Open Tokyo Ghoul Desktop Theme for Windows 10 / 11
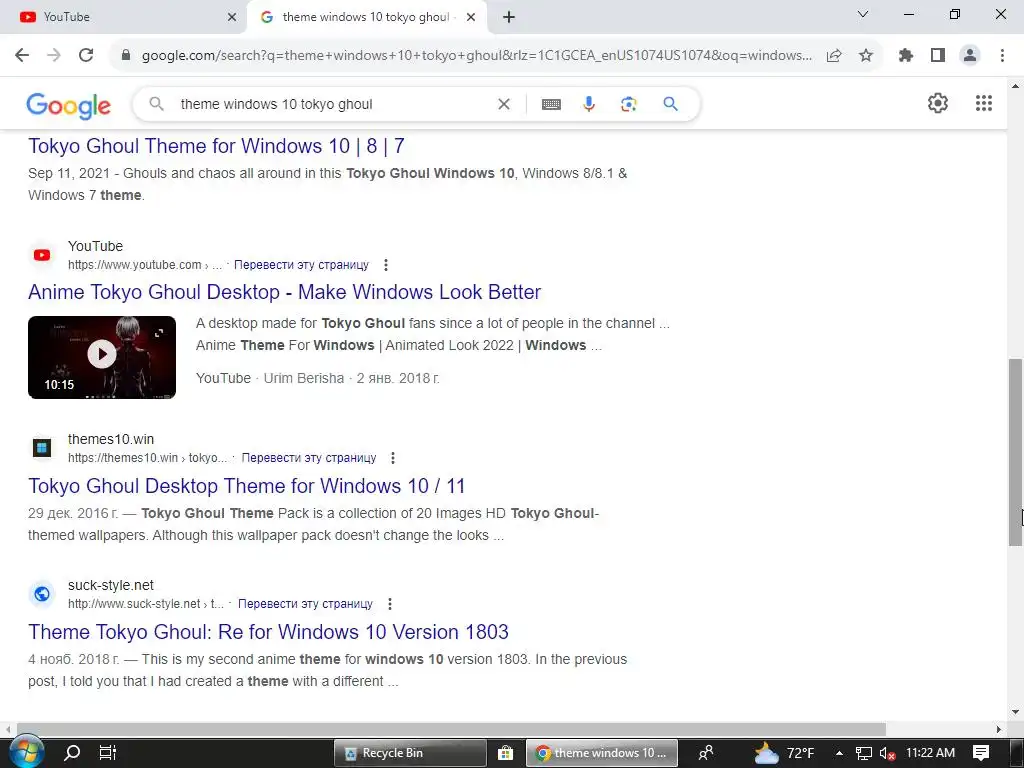1024x768 pixels. 246,486
